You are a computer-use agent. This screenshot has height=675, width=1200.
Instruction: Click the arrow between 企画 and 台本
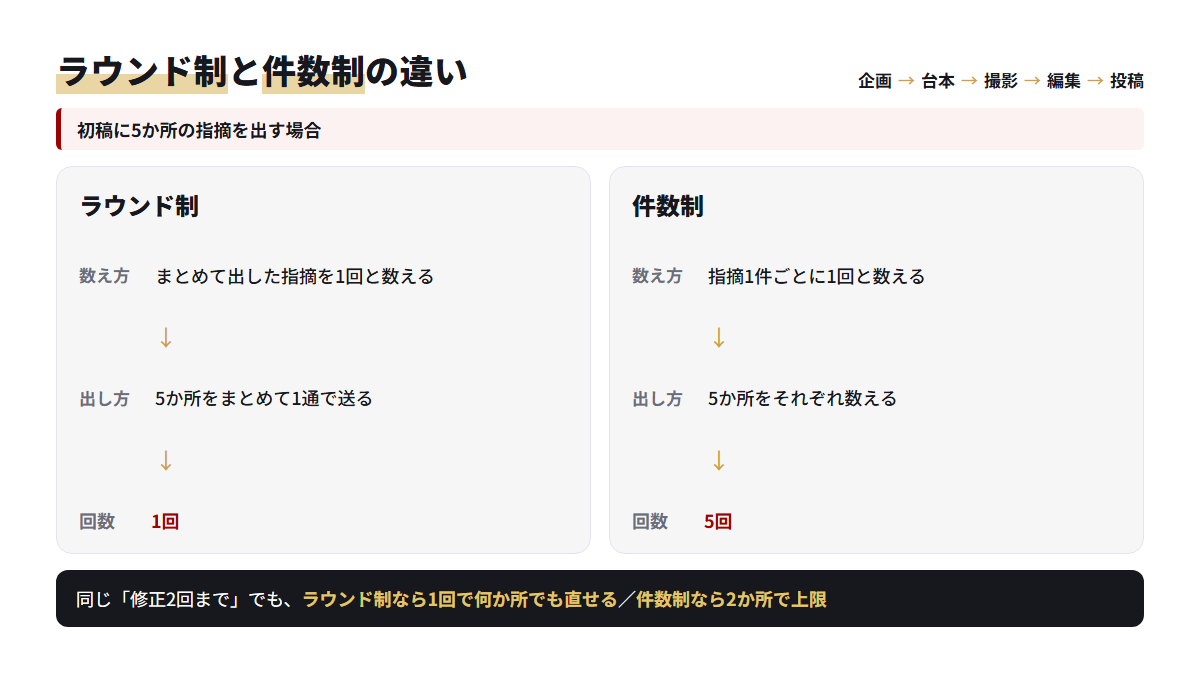click(x=906, y=81)
